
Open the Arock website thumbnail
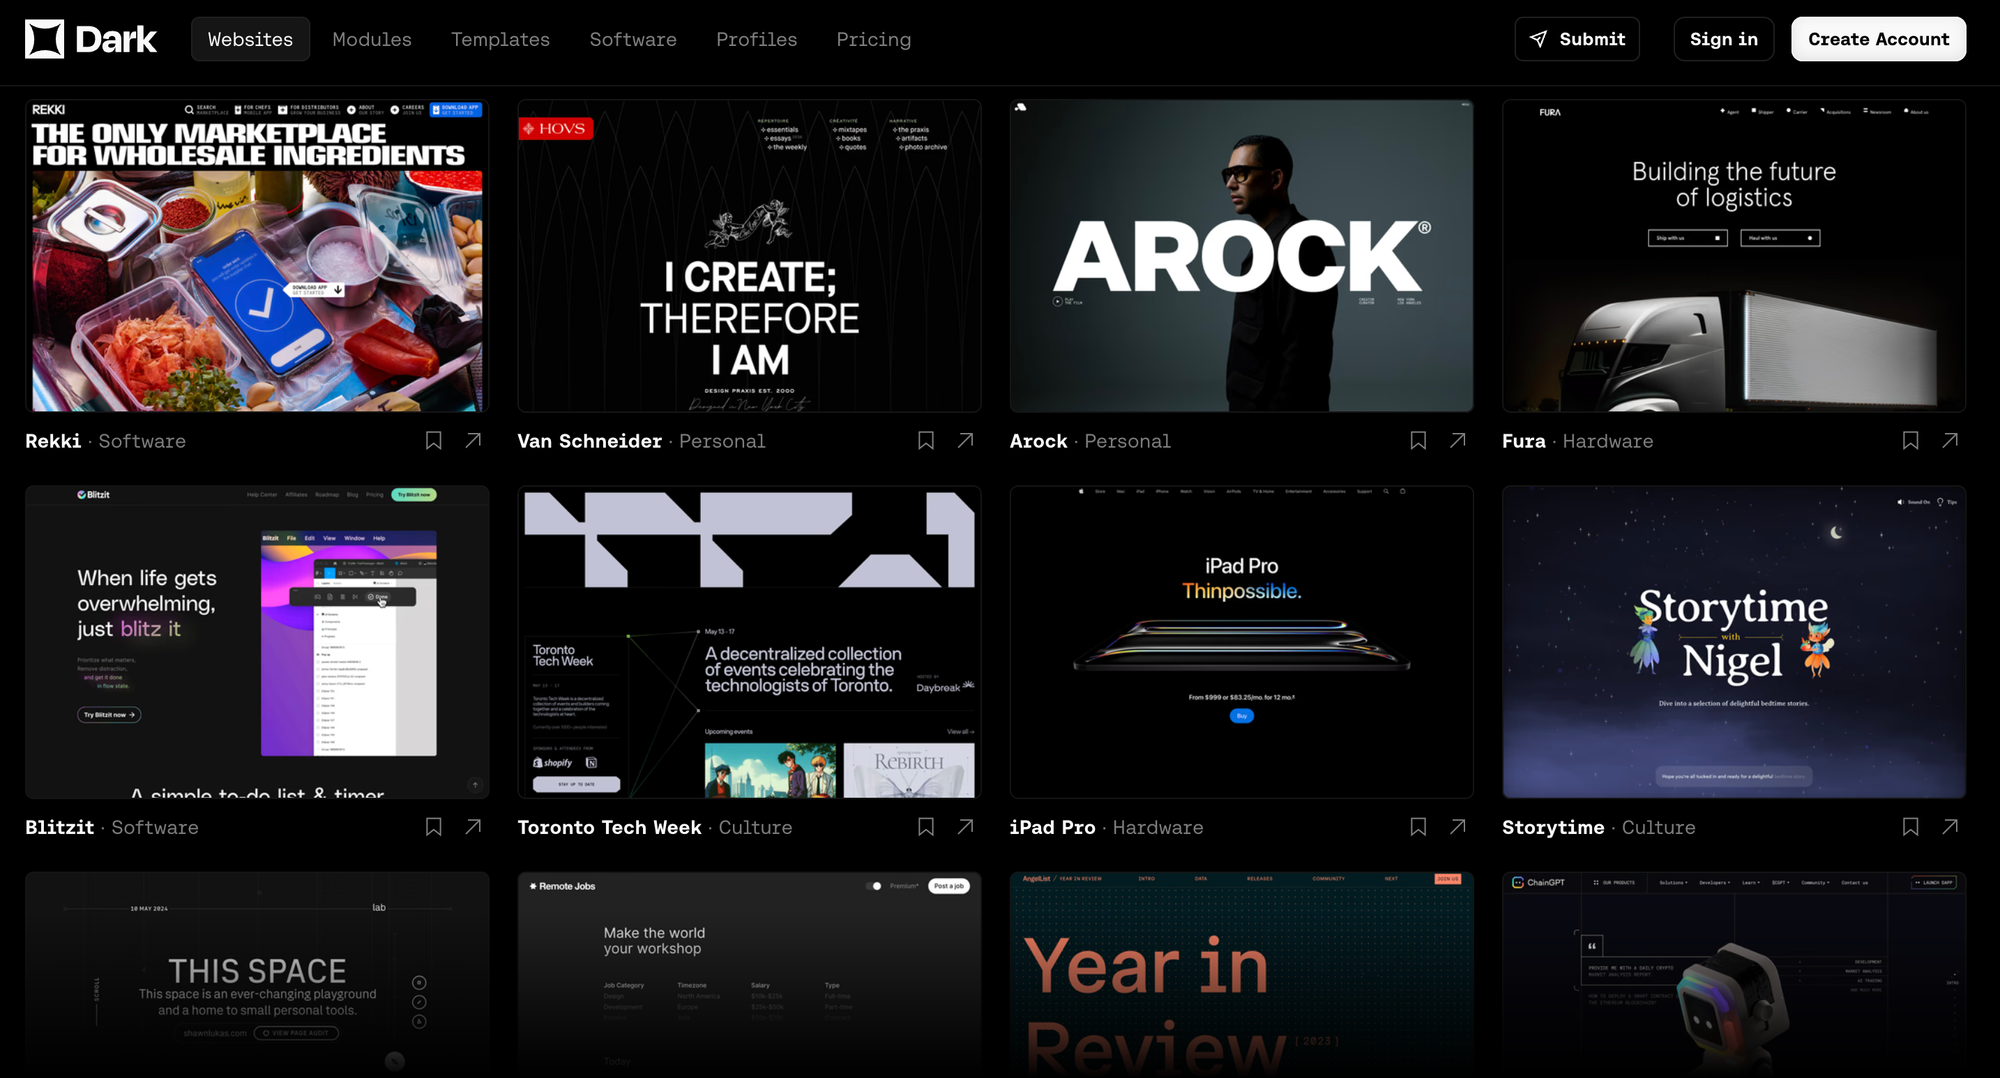[x=1241, y=255]
